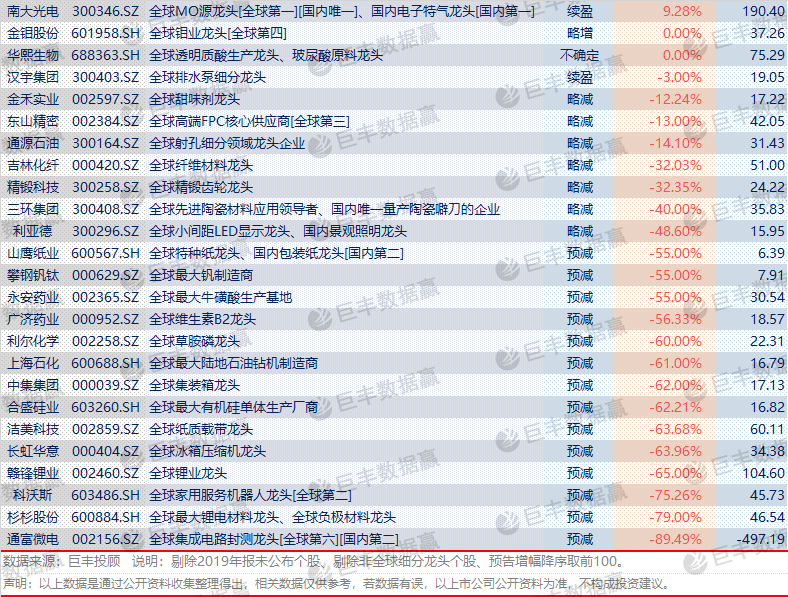Select the value 190.40
Screen dimensions: 788x597
pos(763,11)
